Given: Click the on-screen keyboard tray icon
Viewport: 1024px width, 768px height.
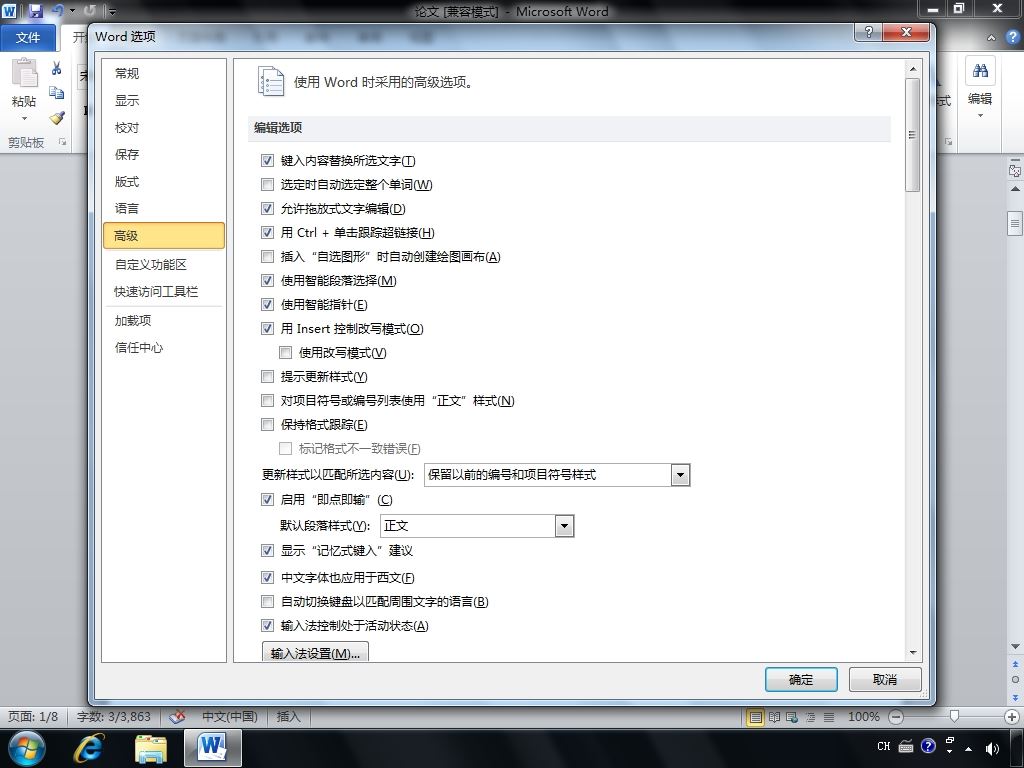Looking at the screenshot, I should click(x=906, y=746).
